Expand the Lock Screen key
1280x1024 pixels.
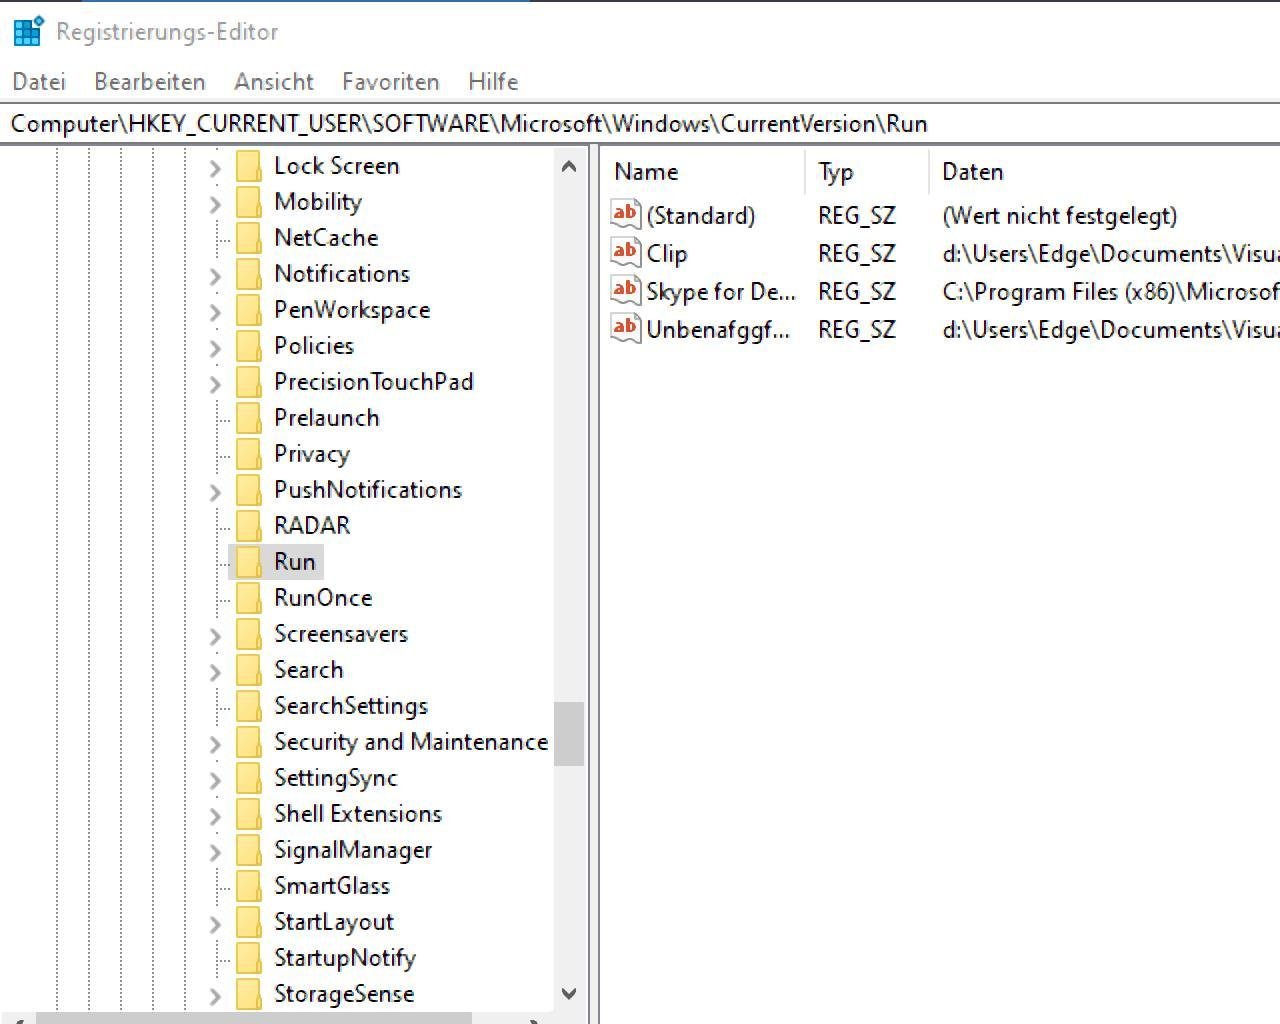tap(215, 168)
